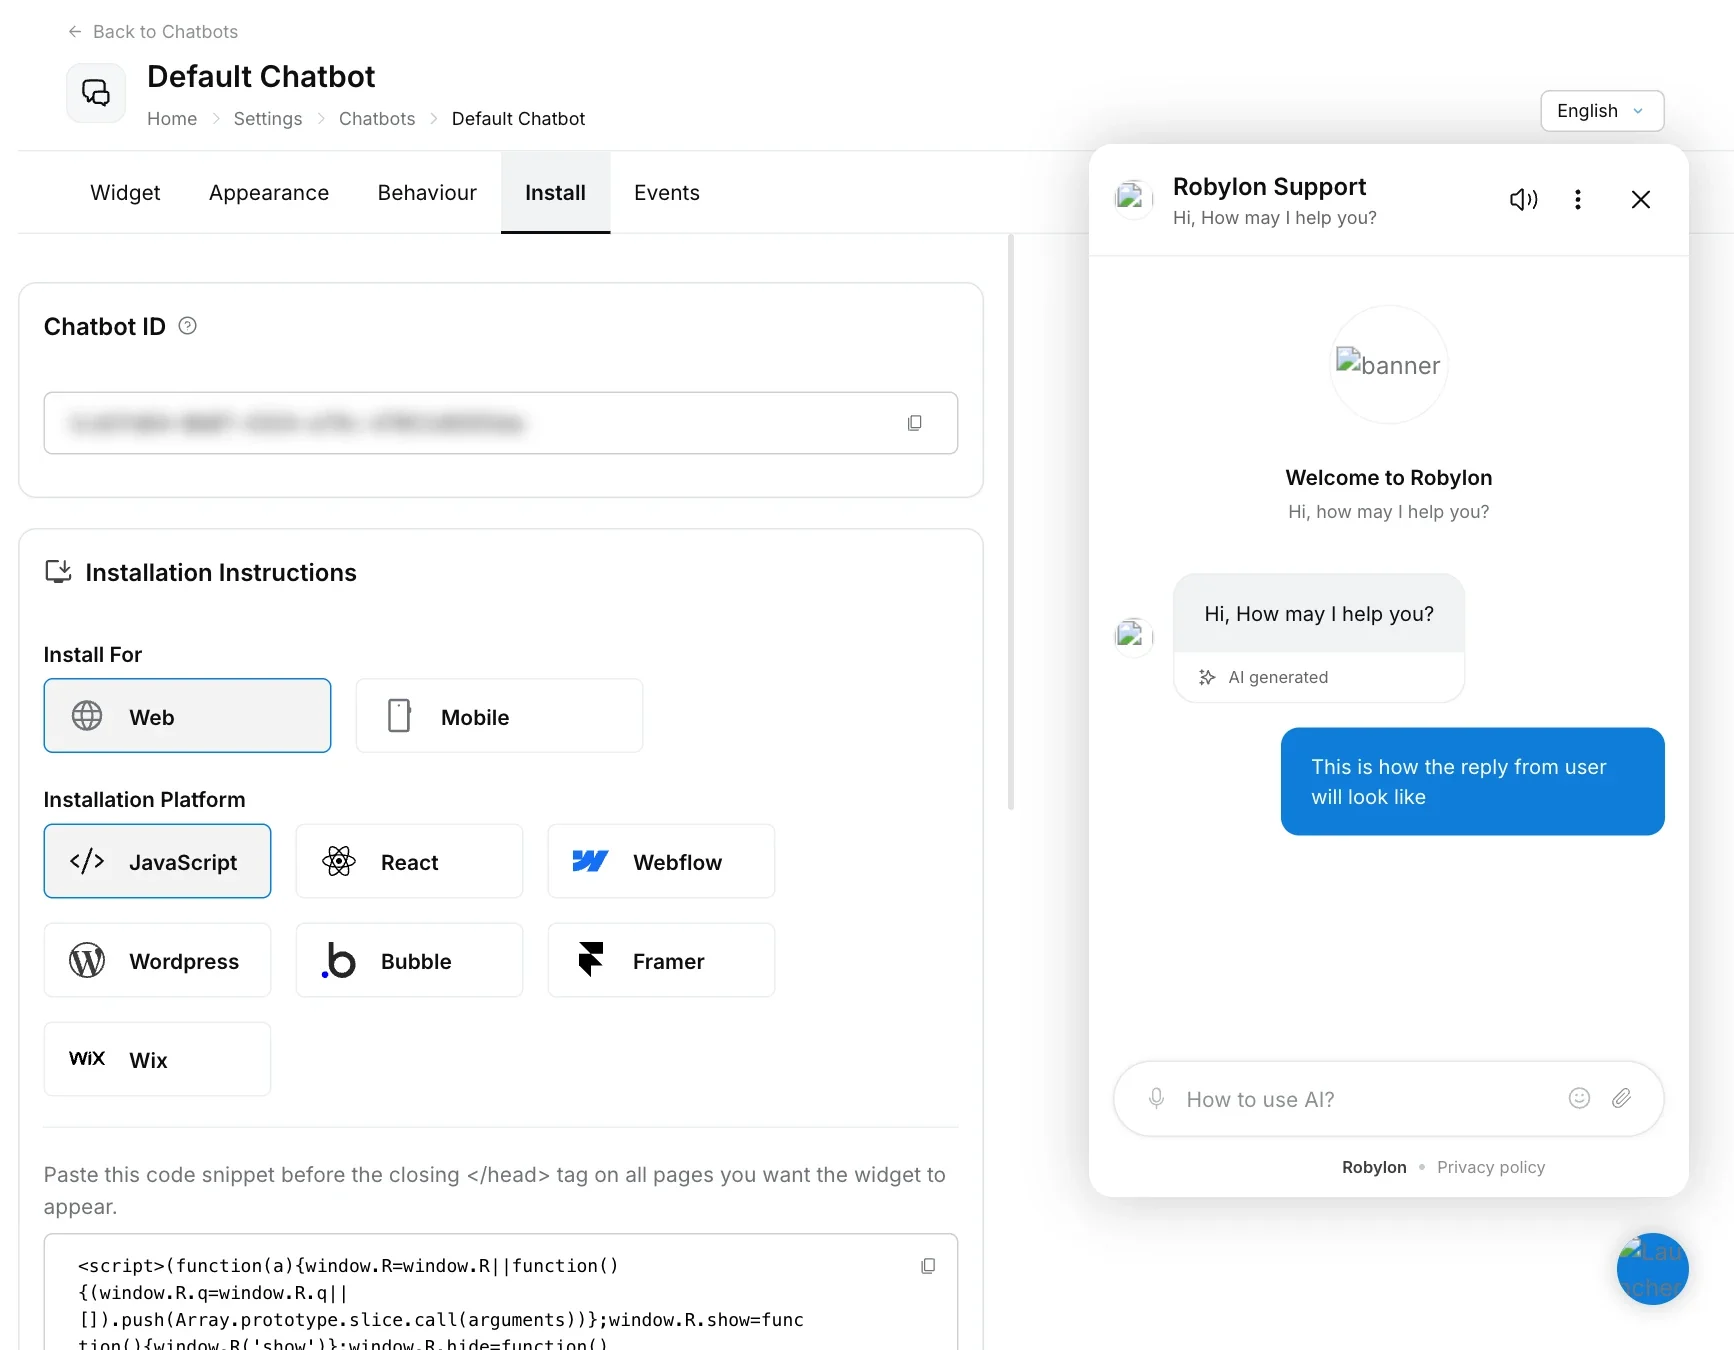Open the emoji picker in chat input
The height and width of the screenshot is (1350, 1734).
click(x=1579, y=1098)
